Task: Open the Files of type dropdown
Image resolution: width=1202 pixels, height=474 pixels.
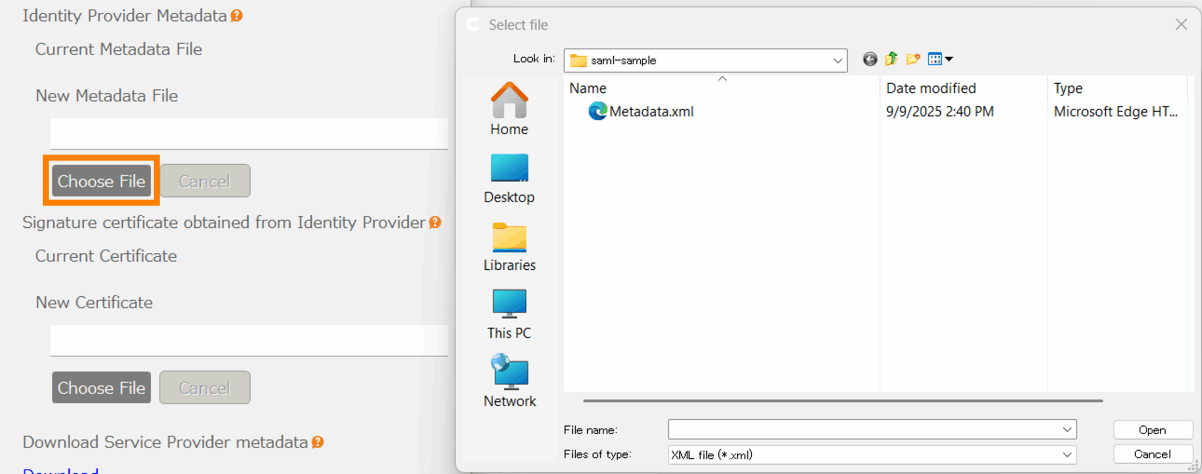Action: tap(1068, 455)
